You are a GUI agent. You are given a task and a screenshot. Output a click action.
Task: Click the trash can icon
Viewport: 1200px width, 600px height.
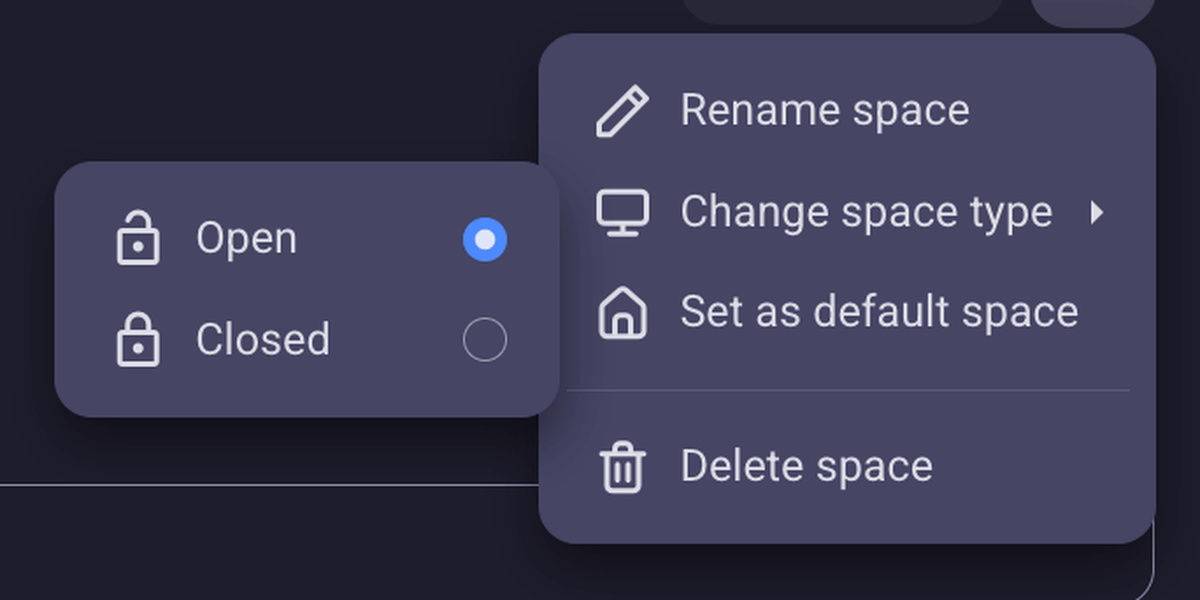click(x=622, y=466)
